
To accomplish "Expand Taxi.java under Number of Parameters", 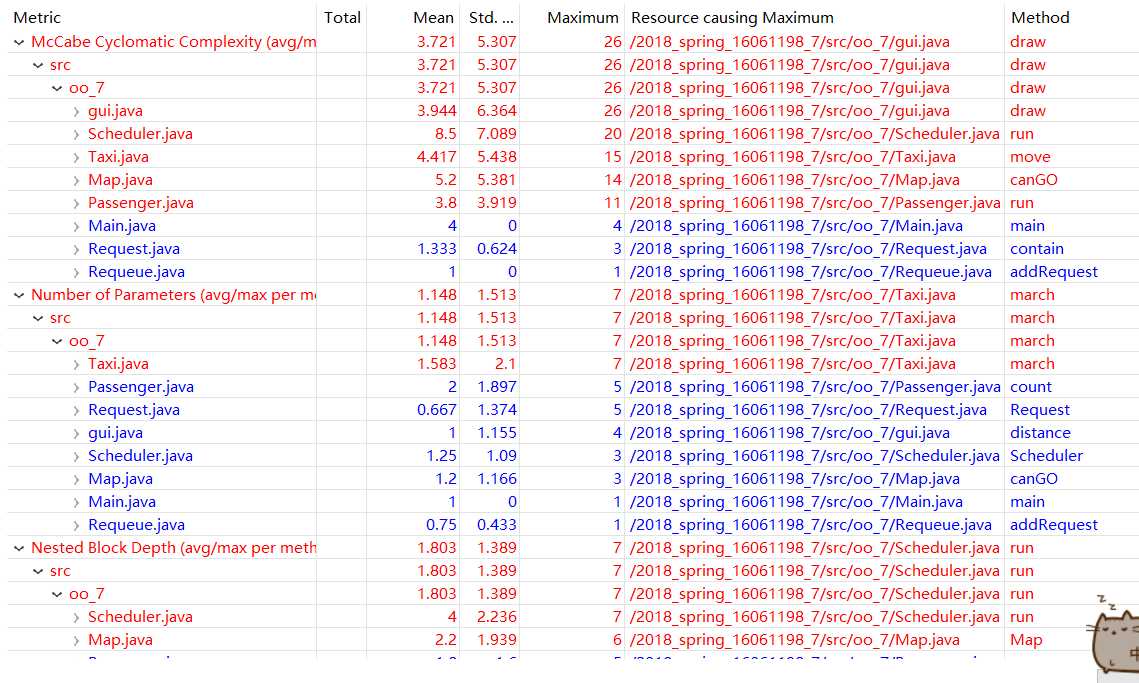I will (76, 364).
